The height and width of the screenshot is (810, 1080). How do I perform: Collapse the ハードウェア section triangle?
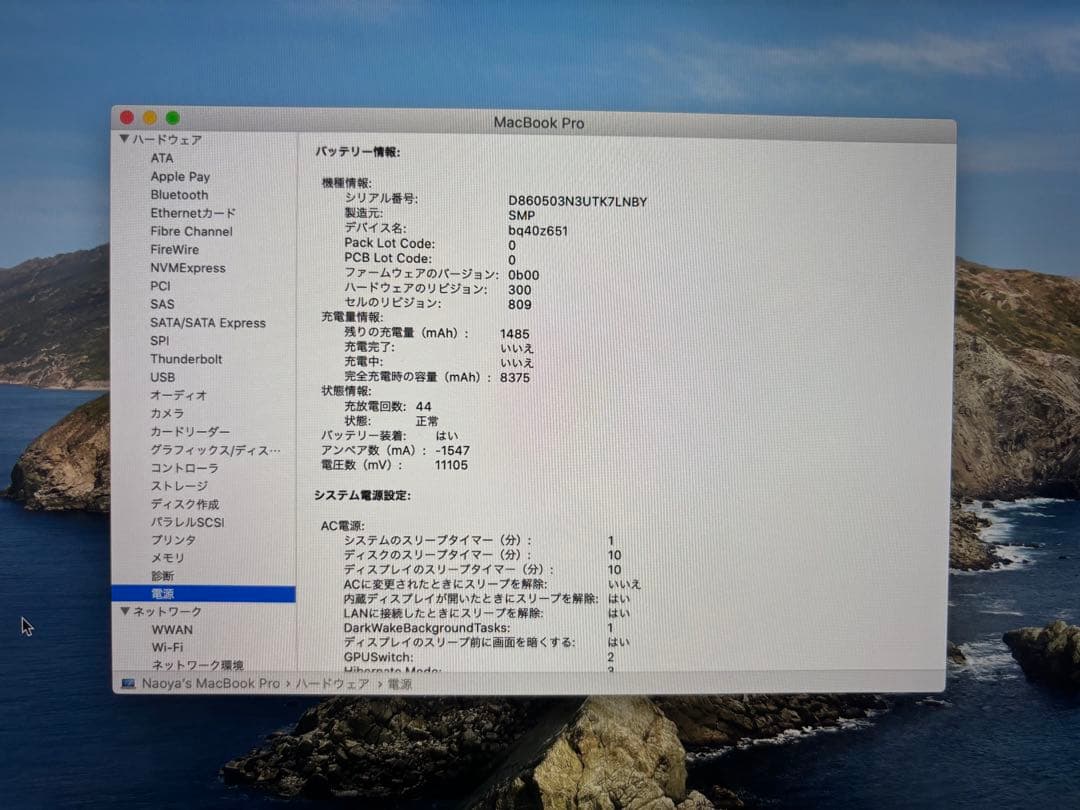click(x=125, y=139)
